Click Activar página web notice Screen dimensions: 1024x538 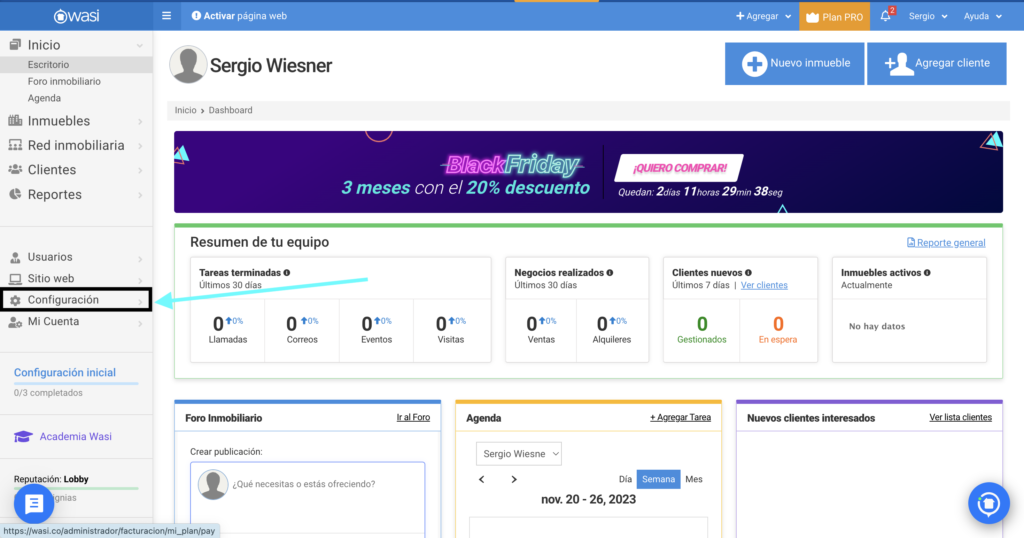[x=239, y=16]
